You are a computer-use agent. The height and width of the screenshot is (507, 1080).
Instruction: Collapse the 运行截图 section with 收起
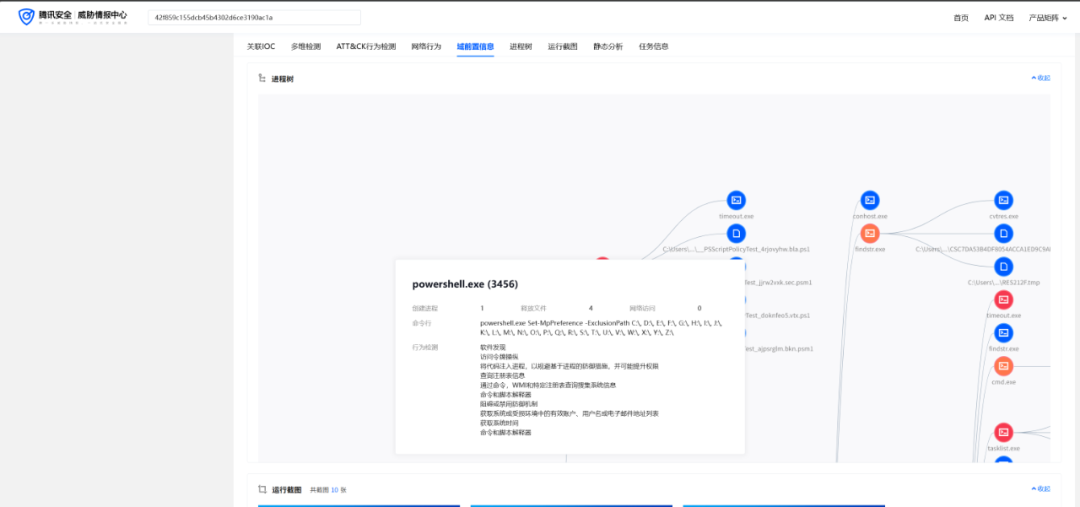point(1041,488)
